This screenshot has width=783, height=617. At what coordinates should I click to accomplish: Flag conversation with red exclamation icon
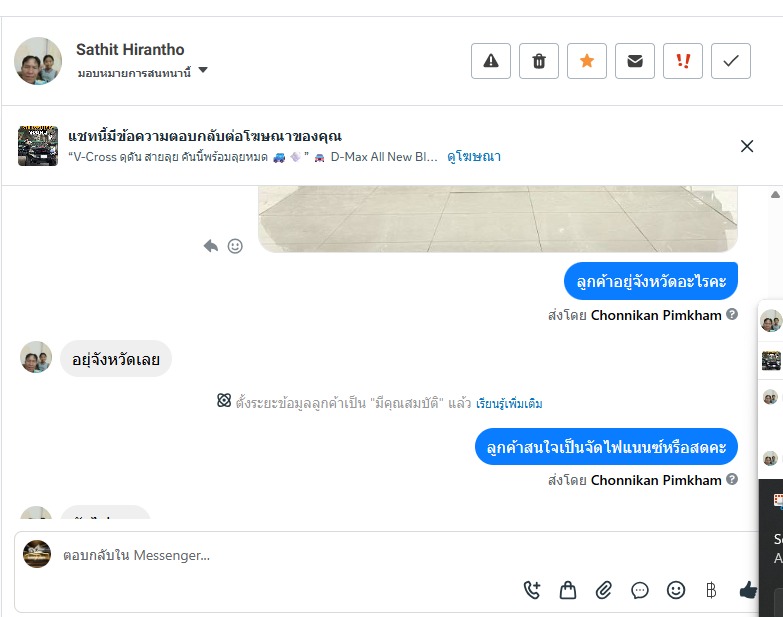tap(683, 61)
